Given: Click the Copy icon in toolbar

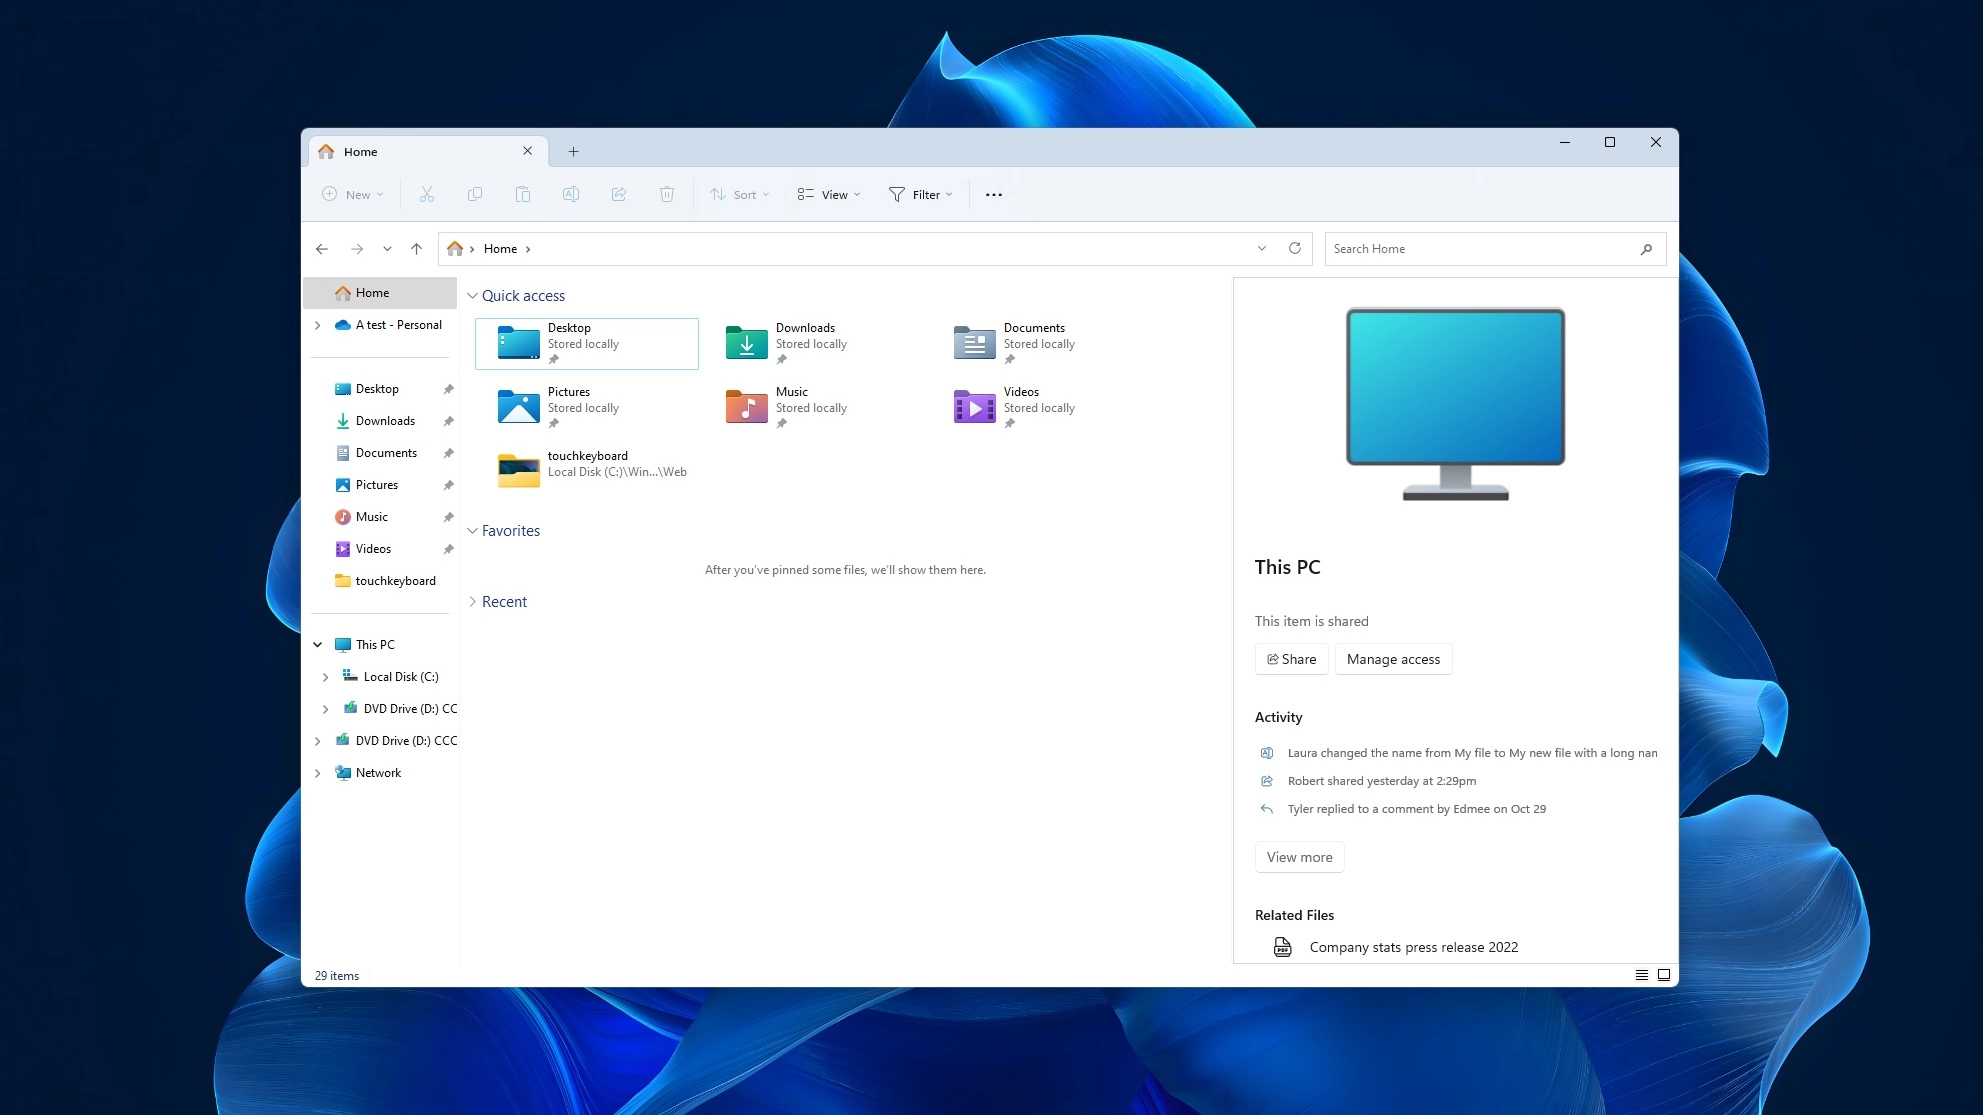Looking at the screenshot, I should click(x=475, y=195).
